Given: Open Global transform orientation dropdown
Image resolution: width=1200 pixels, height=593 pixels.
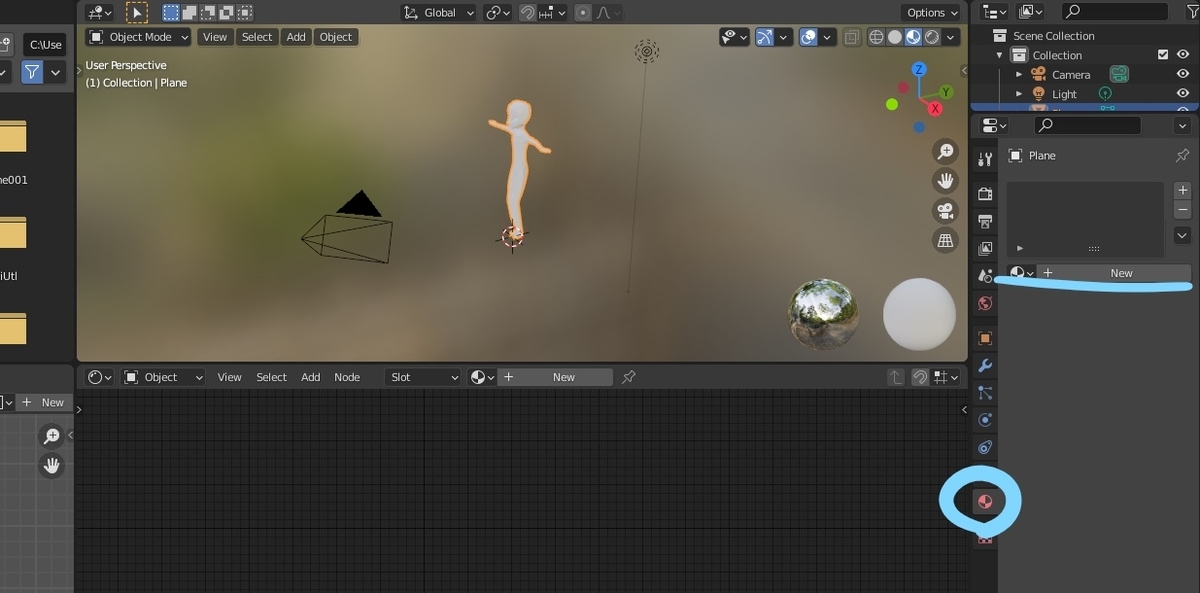Looking at the screenshot, I should point(439,12).
